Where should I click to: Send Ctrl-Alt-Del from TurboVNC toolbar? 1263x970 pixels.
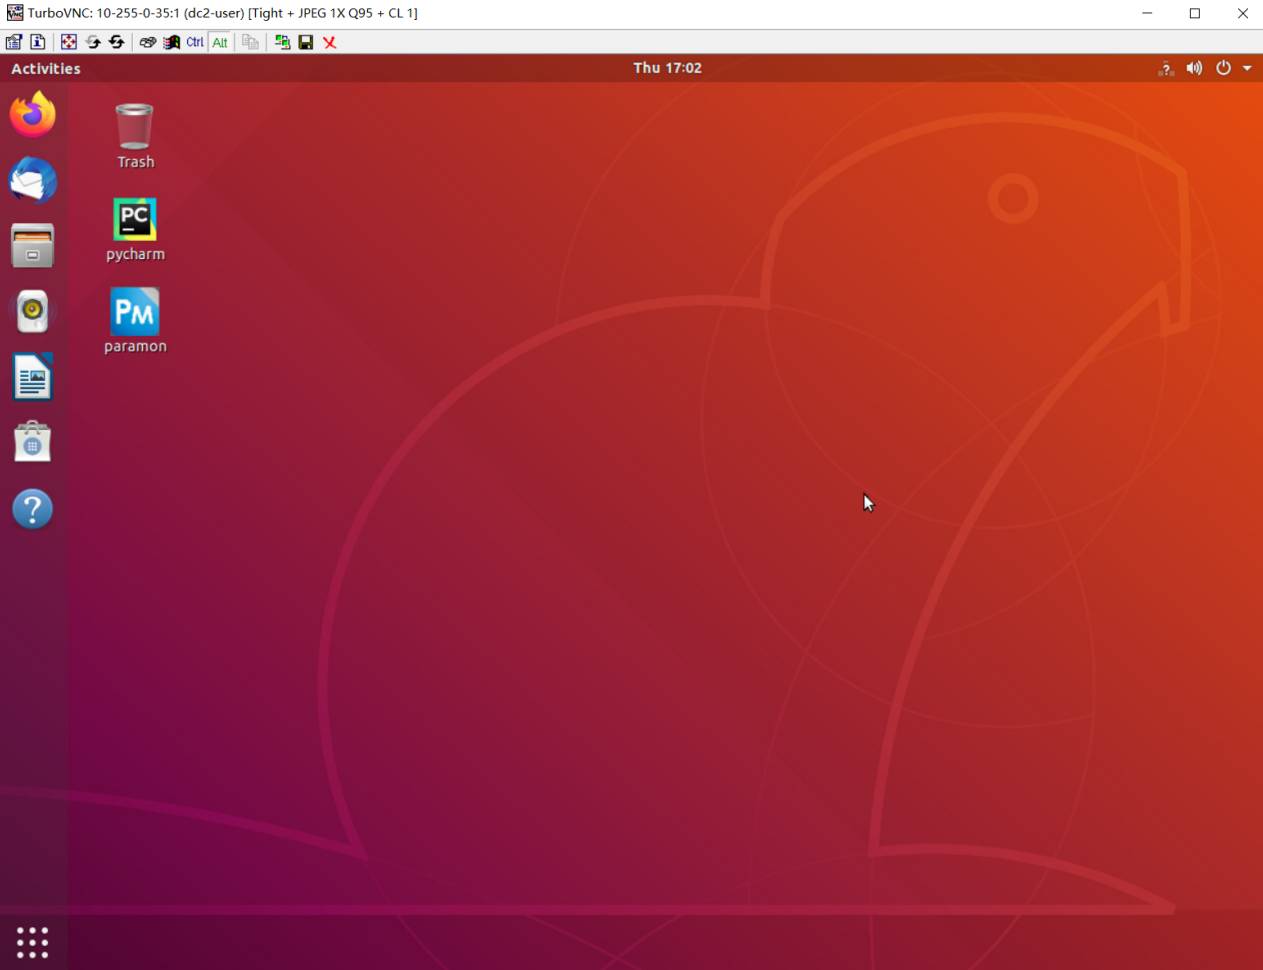point(147,42)
